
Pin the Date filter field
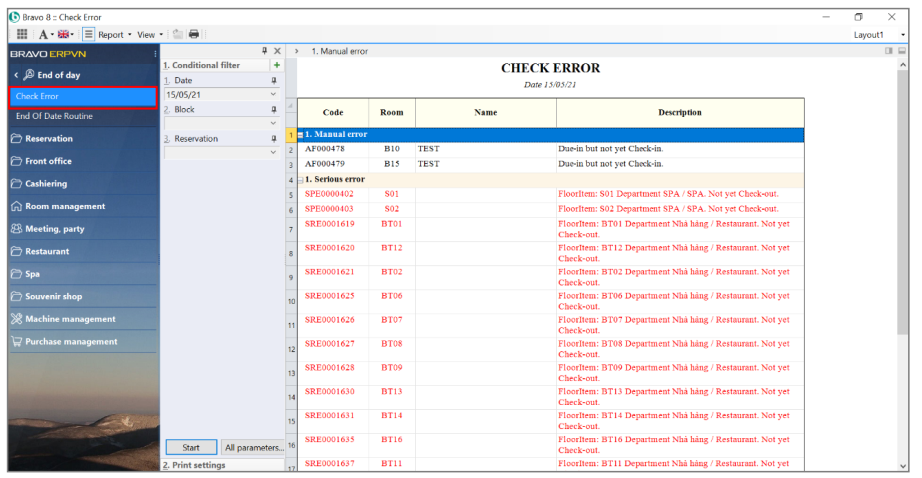point(274,81)
